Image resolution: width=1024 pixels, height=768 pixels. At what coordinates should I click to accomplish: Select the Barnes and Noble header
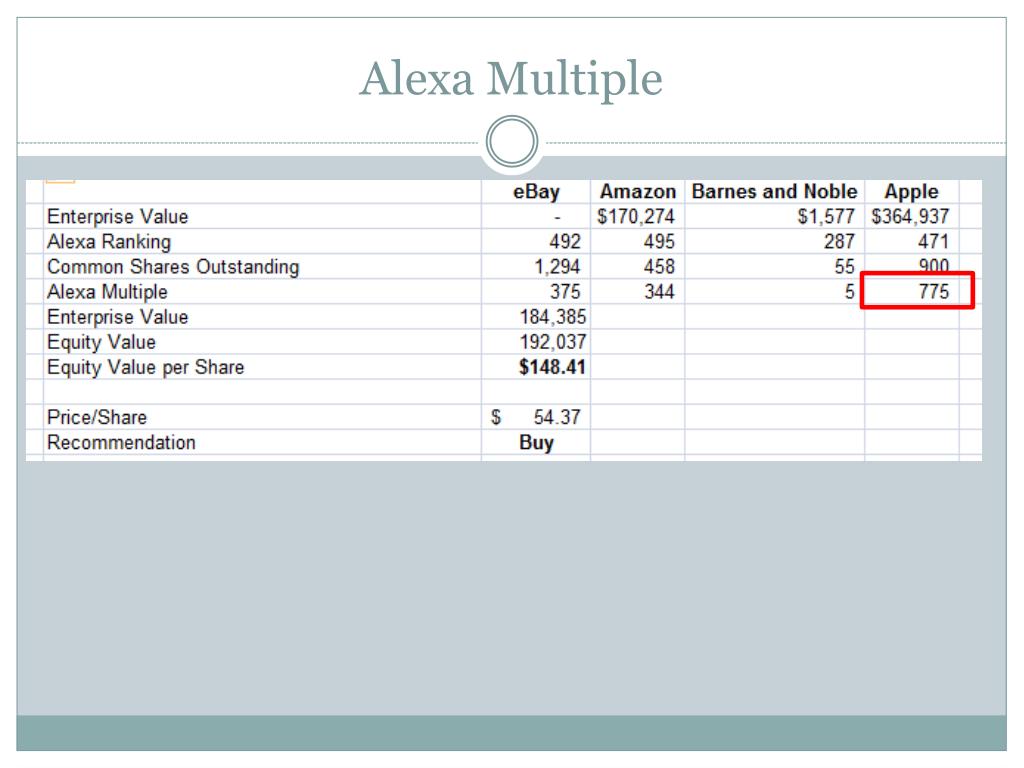775,191
